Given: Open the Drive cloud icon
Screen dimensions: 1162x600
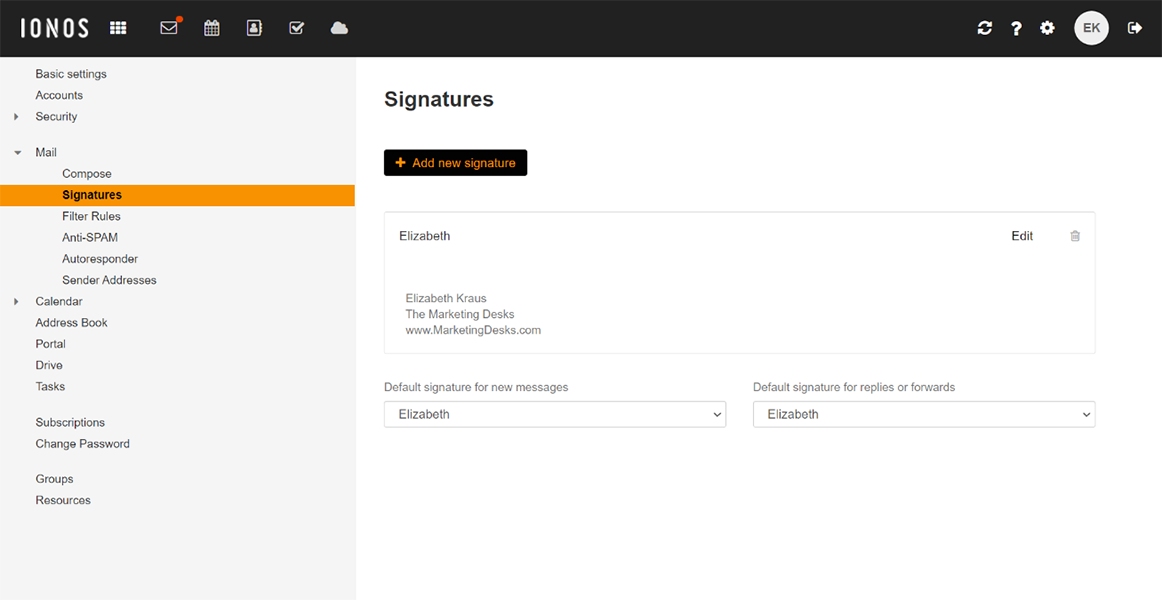Looking at the screenshot, I should point(339,28).
